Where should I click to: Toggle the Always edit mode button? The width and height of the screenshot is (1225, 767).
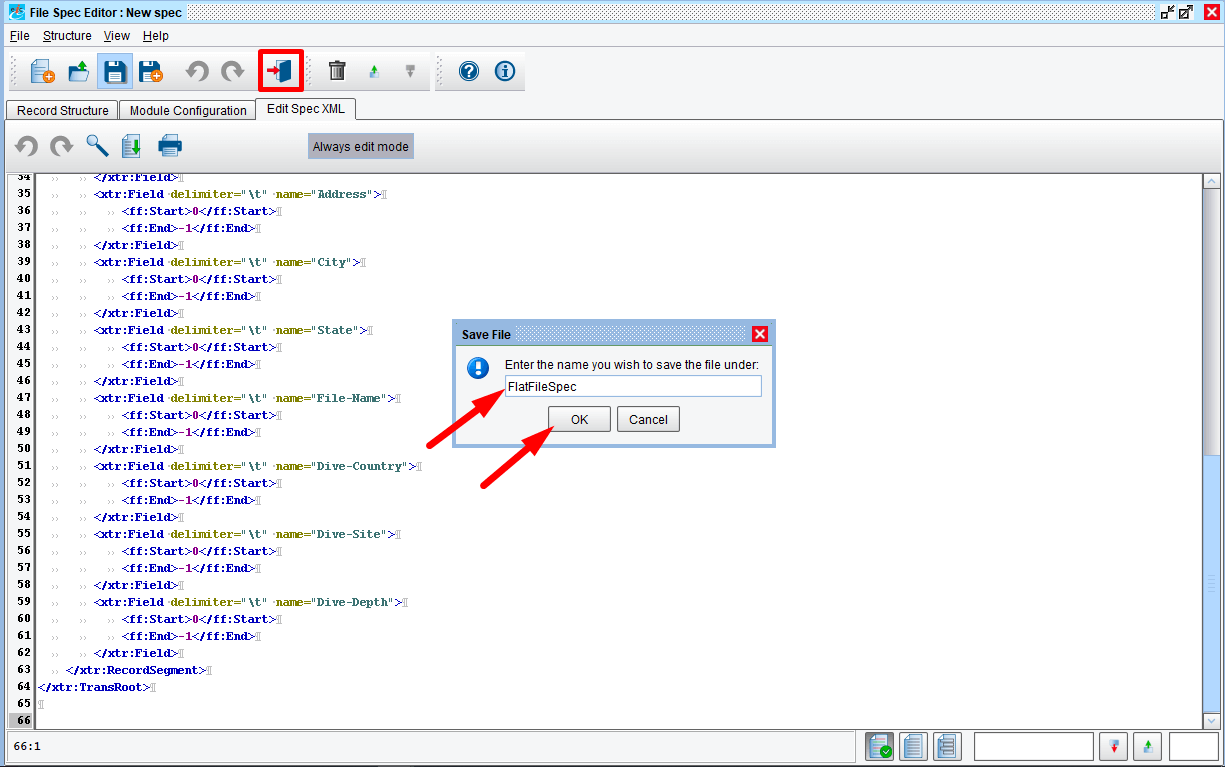360,146
